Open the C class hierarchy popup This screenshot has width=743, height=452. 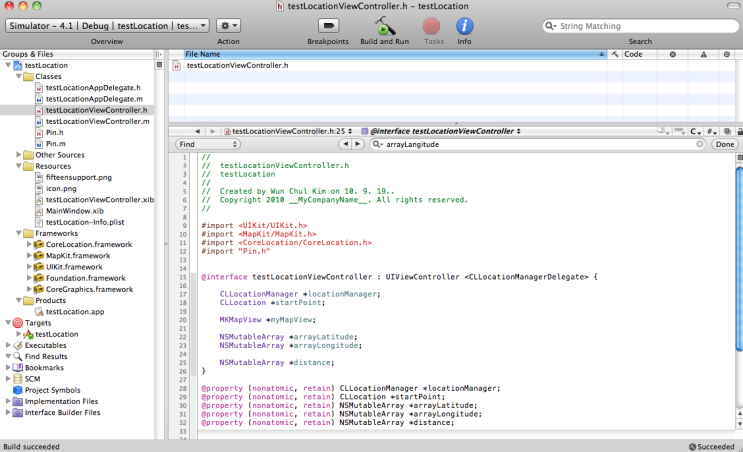point(695,131)
